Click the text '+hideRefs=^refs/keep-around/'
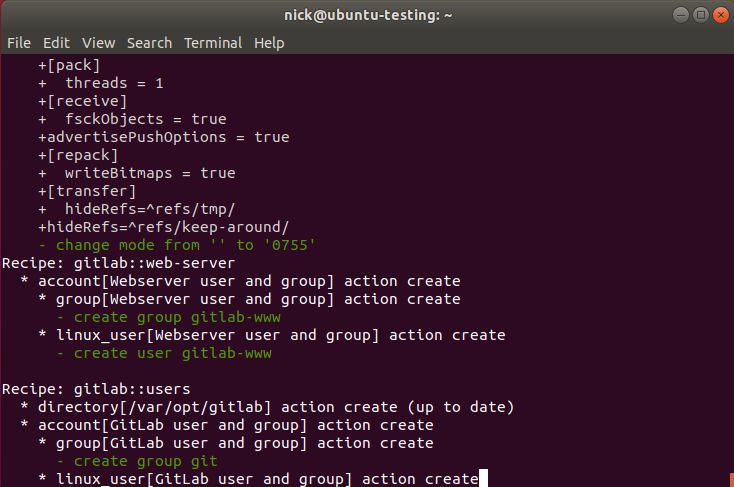This screenshot has width=734, height=487. [x=163, y=227]
